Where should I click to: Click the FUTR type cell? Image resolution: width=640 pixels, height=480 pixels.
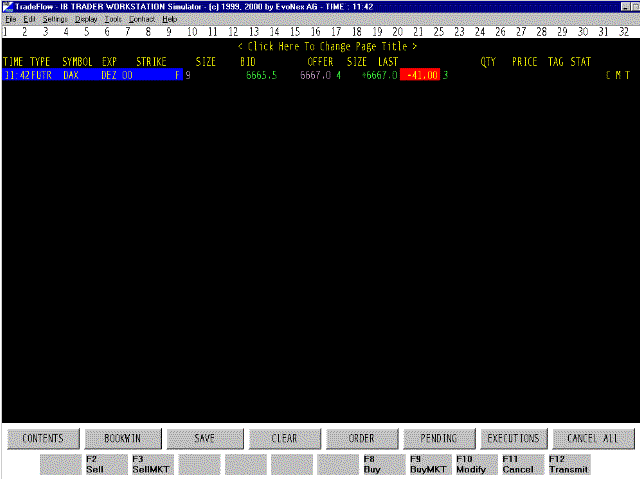click(x=41, y=75)
